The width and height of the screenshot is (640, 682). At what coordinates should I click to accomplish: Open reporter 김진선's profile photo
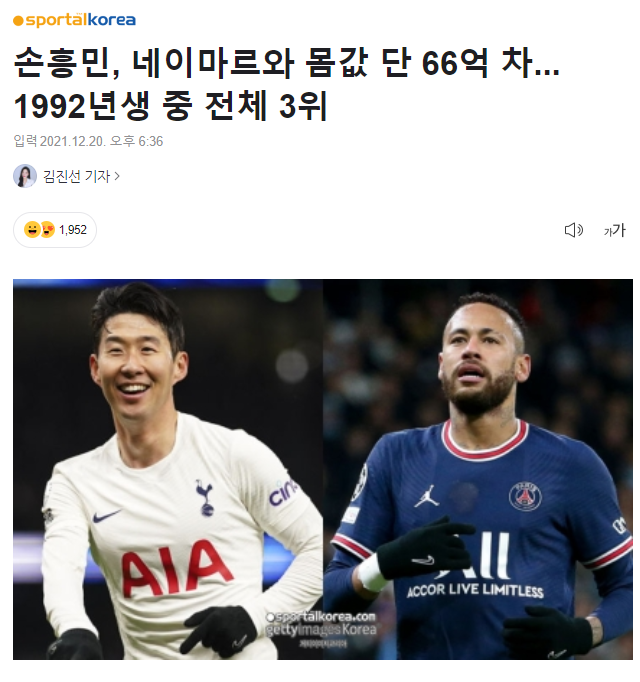[25, 176]
